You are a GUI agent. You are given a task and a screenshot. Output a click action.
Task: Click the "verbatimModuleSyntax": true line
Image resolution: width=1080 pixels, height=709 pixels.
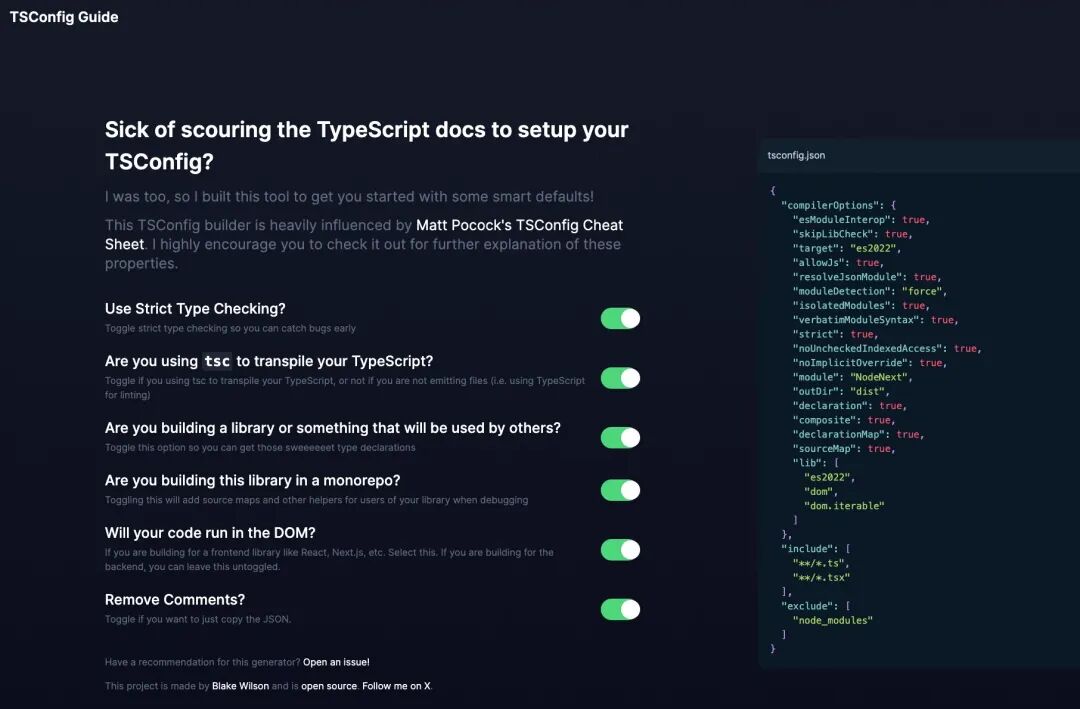point(875,320)
